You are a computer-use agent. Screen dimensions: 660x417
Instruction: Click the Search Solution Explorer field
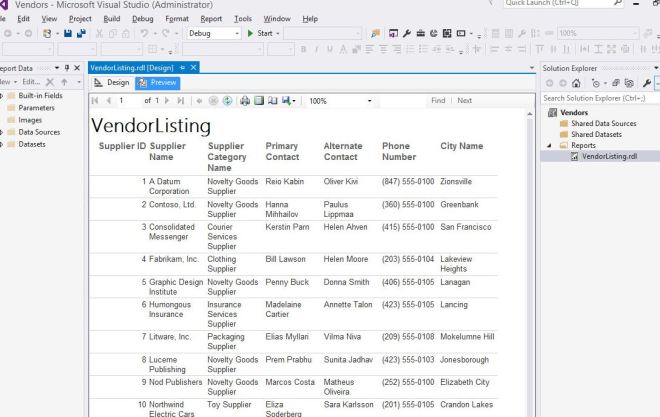(x=596, y=98)
